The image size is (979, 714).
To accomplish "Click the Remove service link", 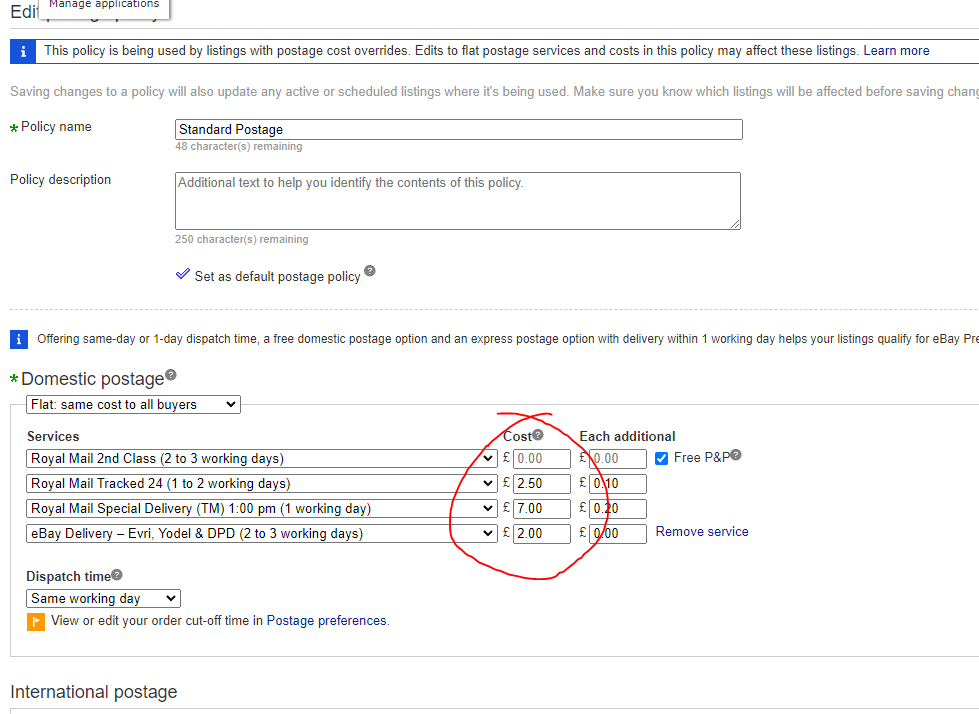I will (702, 532).
